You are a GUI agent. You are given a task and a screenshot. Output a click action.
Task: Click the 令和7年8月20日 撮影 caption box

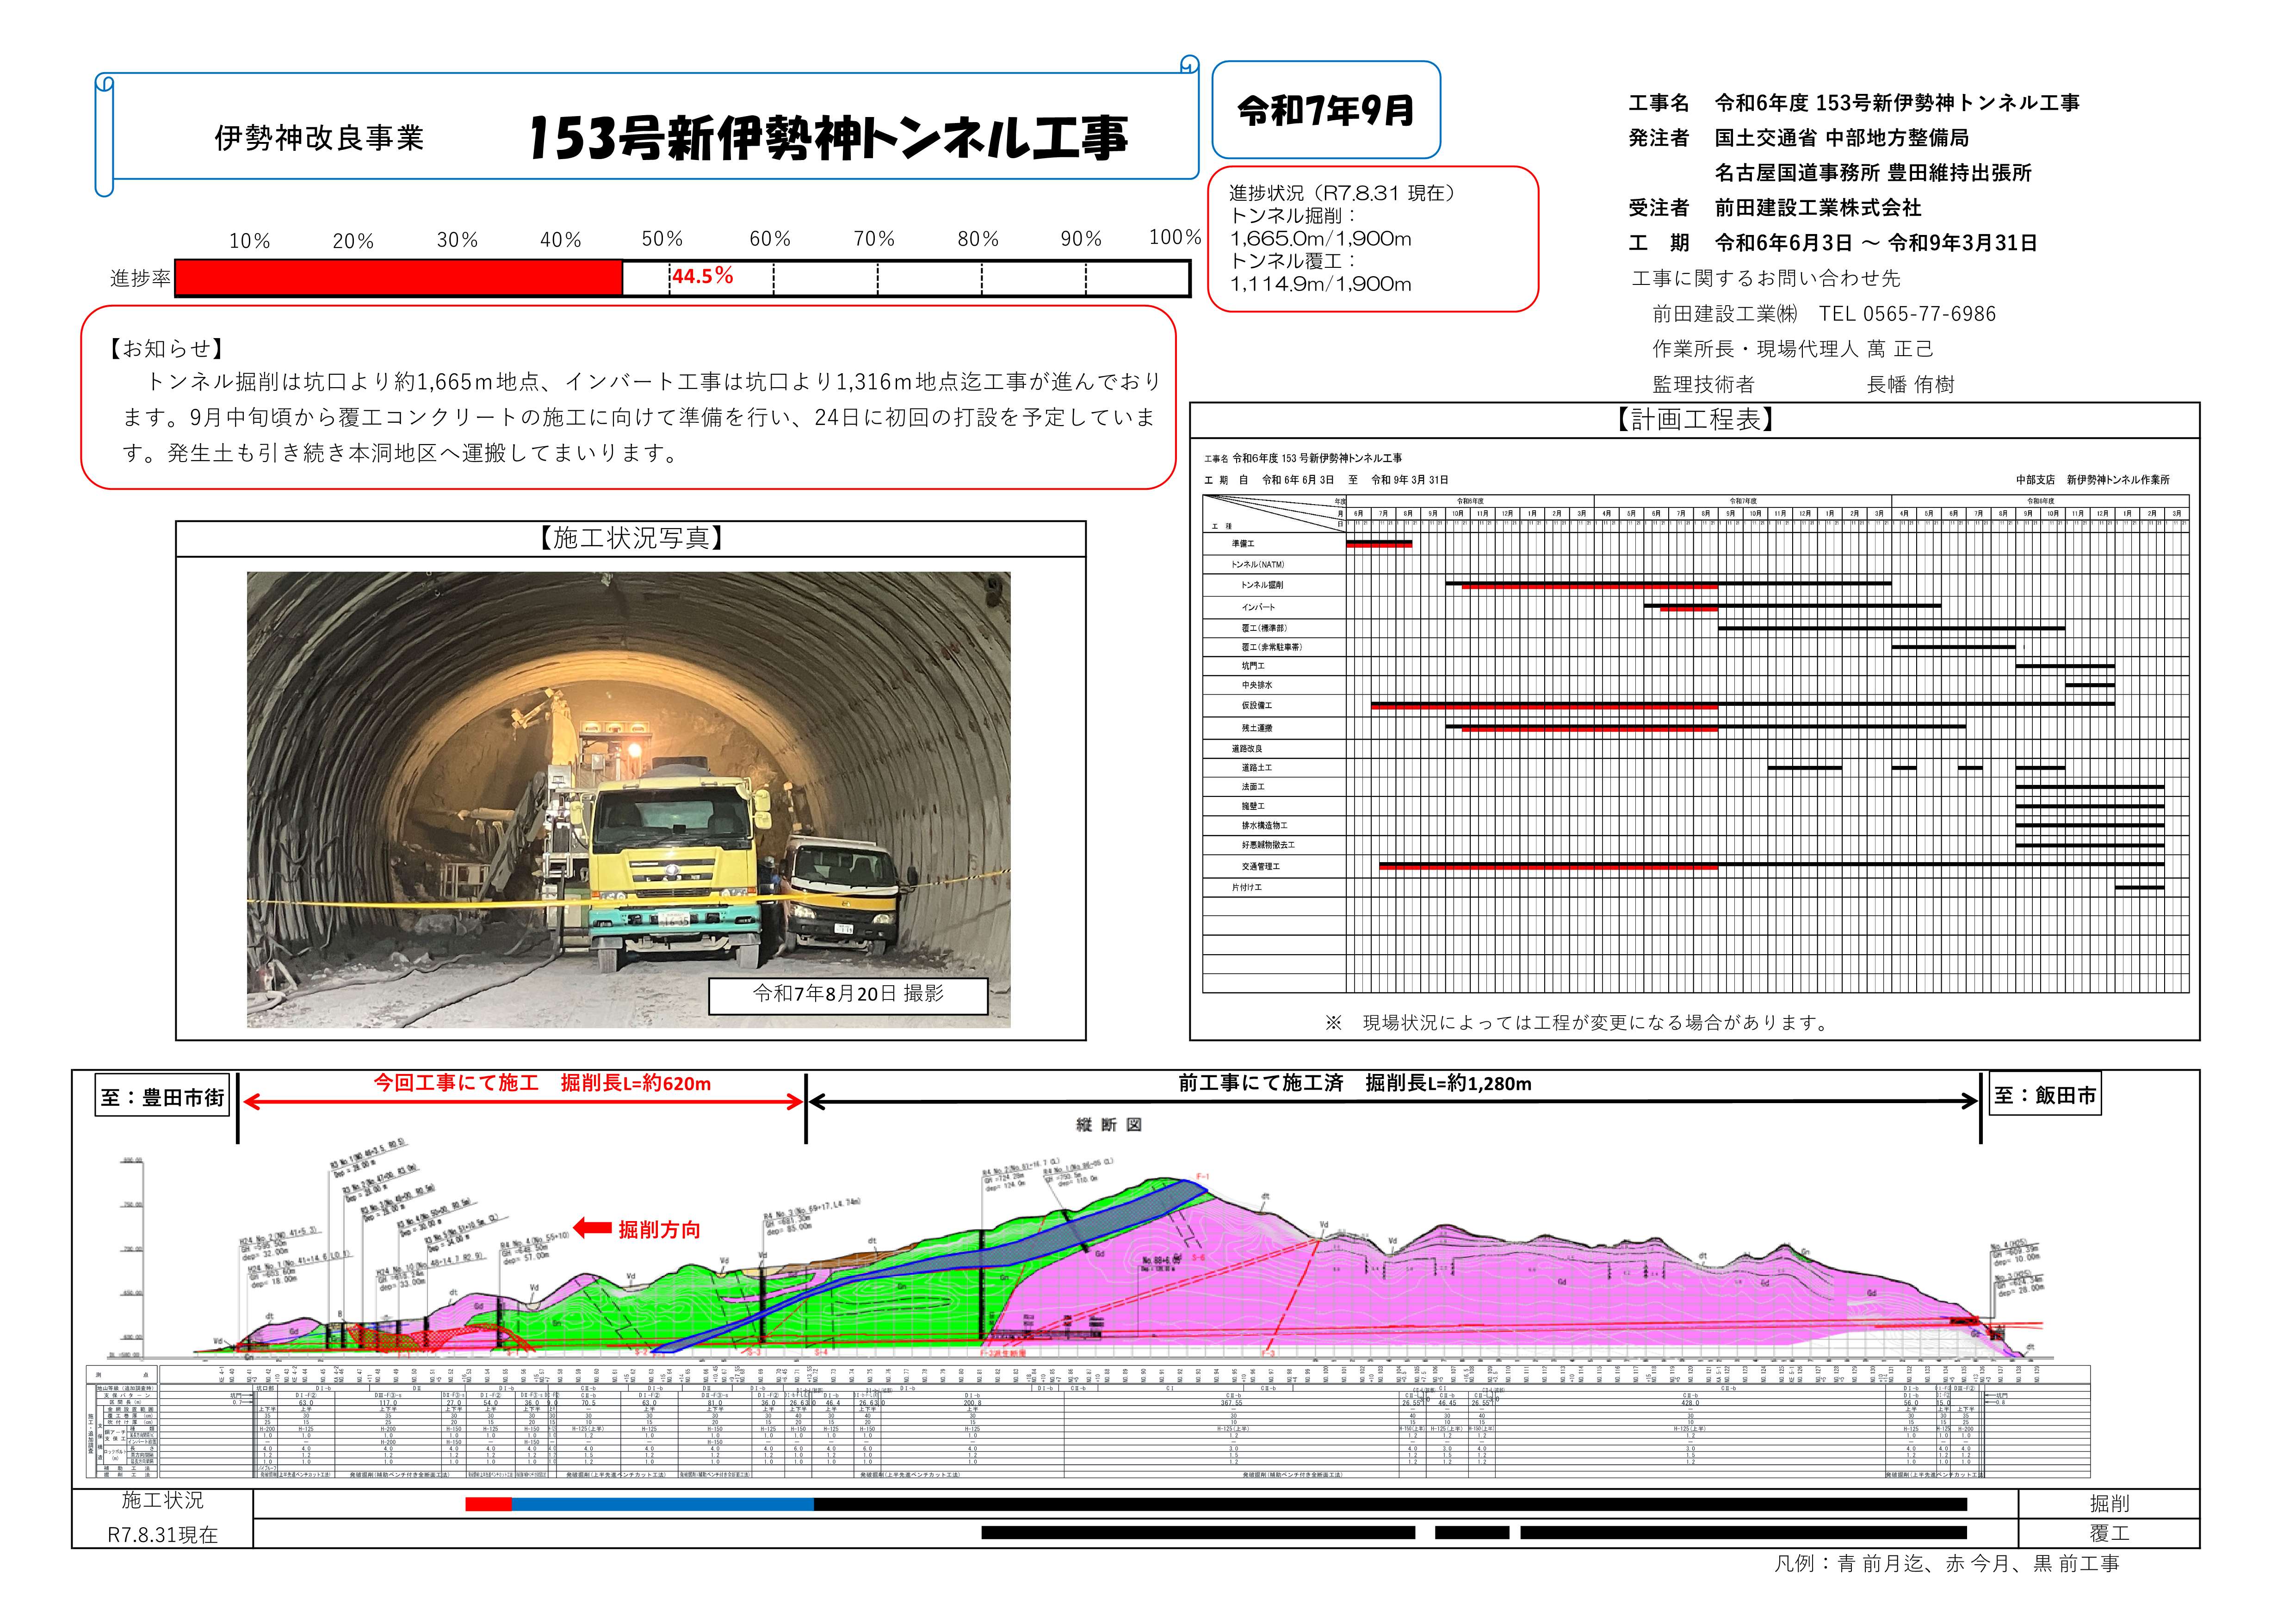pos(847,994)
